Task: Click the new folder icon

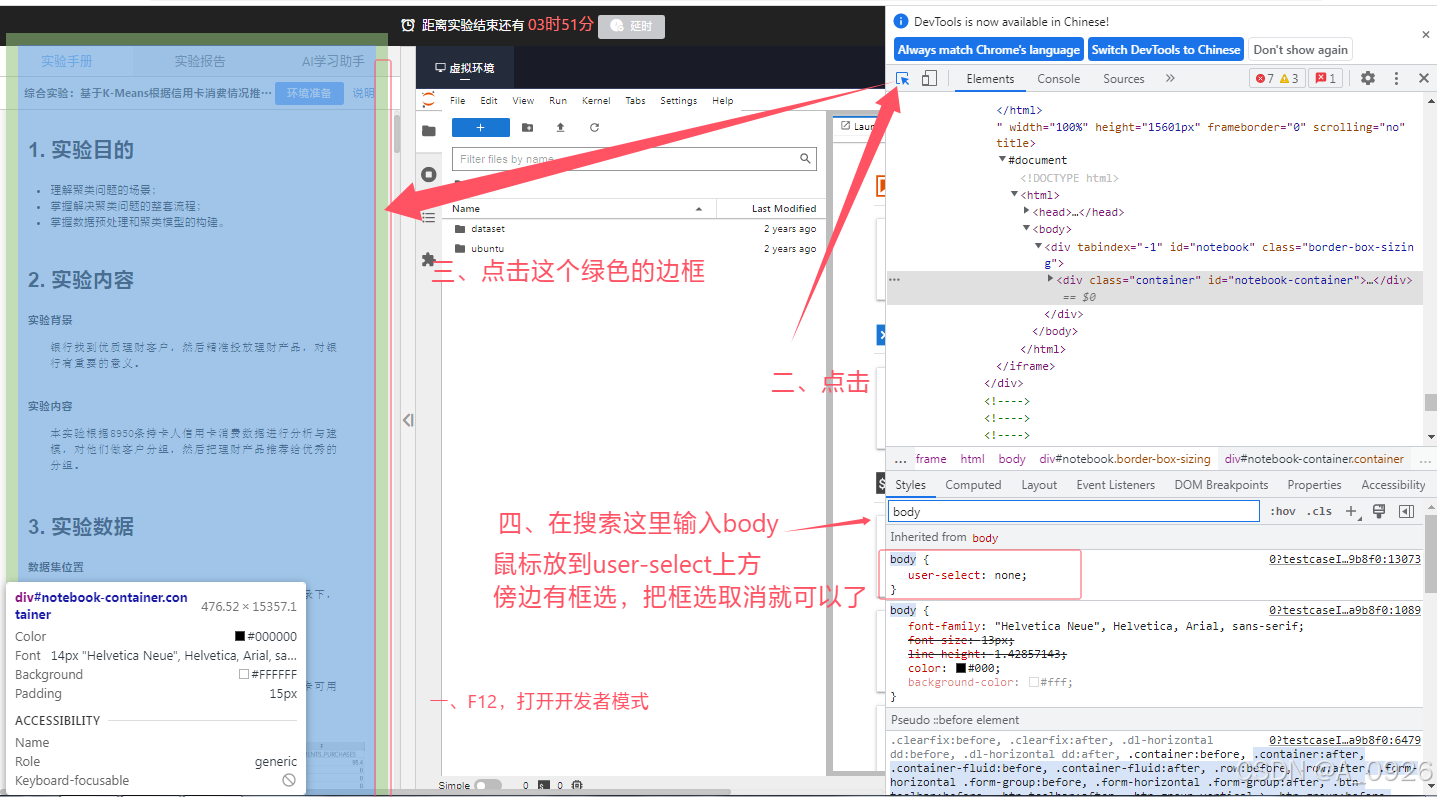Action: (x=527, y=127)
